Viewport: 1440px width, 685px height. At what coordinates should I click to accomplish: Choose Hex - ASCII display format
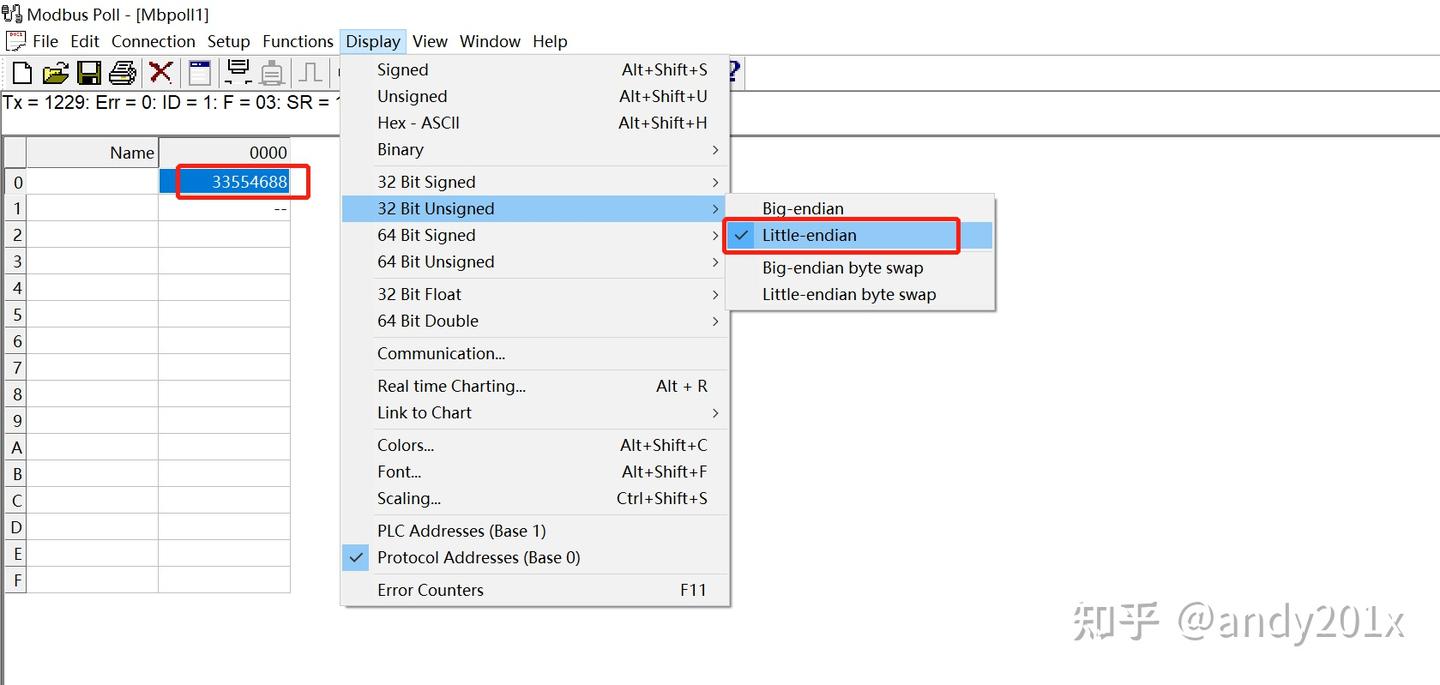click(x=418, y=123)
